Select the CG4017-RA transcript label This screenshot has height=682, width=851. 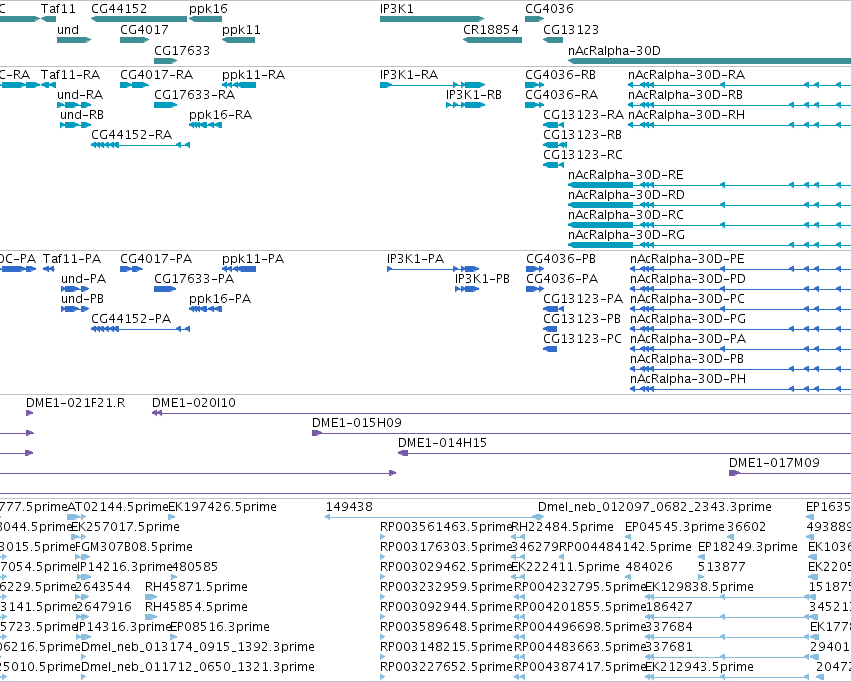156,75
